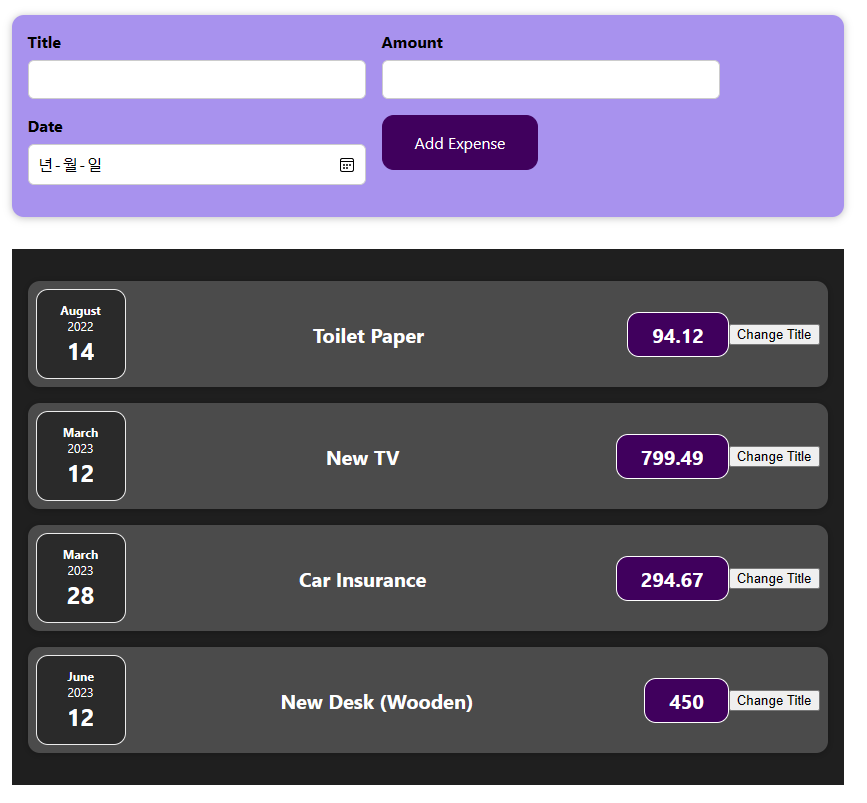Image resolution: width=867 pixels, height=803 pixels.
Task: Change Title for Car Insurance expense
Action: pyautogui.click(x=774, y=578)
